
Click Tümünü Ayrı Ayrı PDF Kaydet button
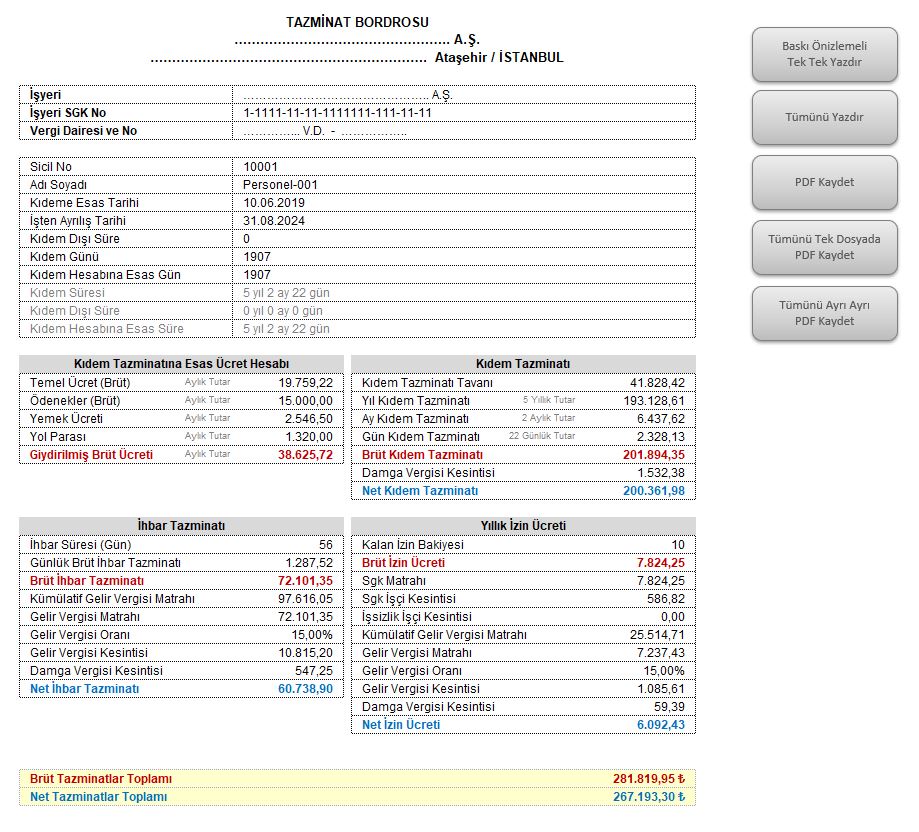click(x=824, y=313)
